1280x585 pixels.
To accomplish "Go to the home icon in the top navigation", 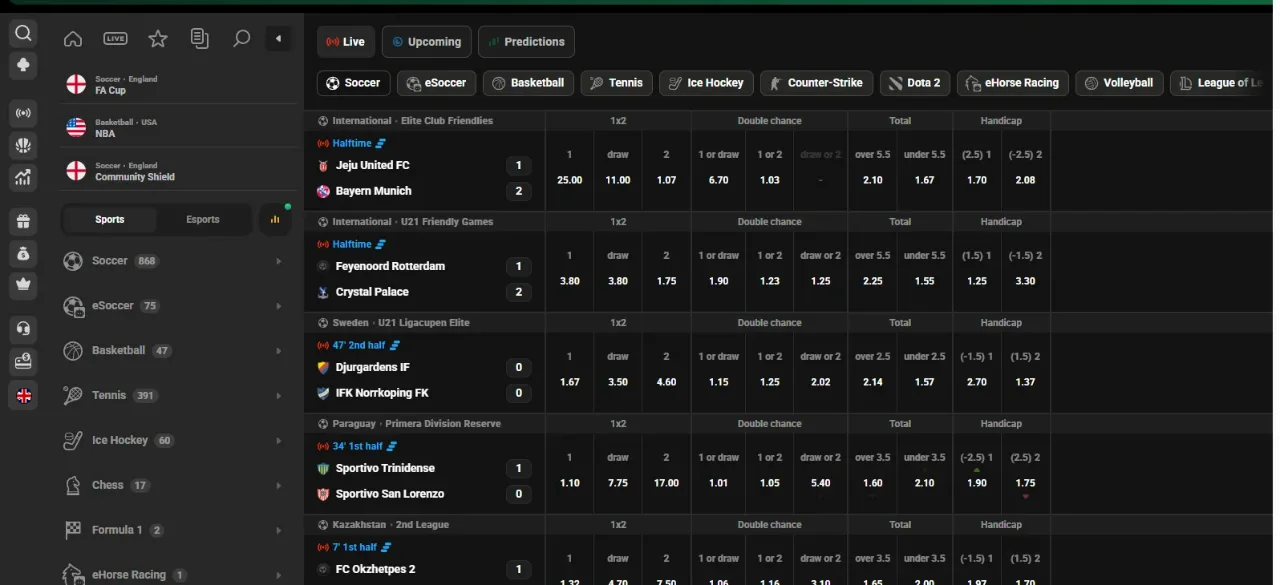I will [73, 39].
